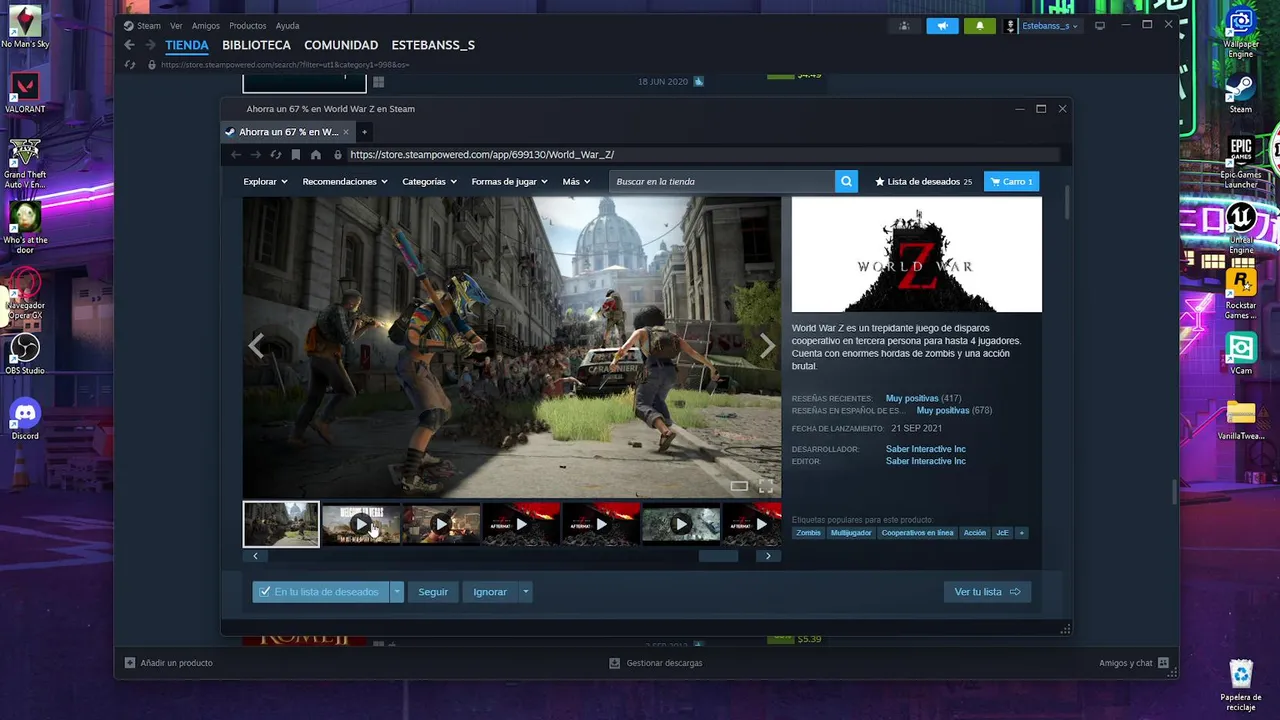Screen dimensions: 1280x720
Task: Open the Discord desktop icon
Action: (25, 419)
